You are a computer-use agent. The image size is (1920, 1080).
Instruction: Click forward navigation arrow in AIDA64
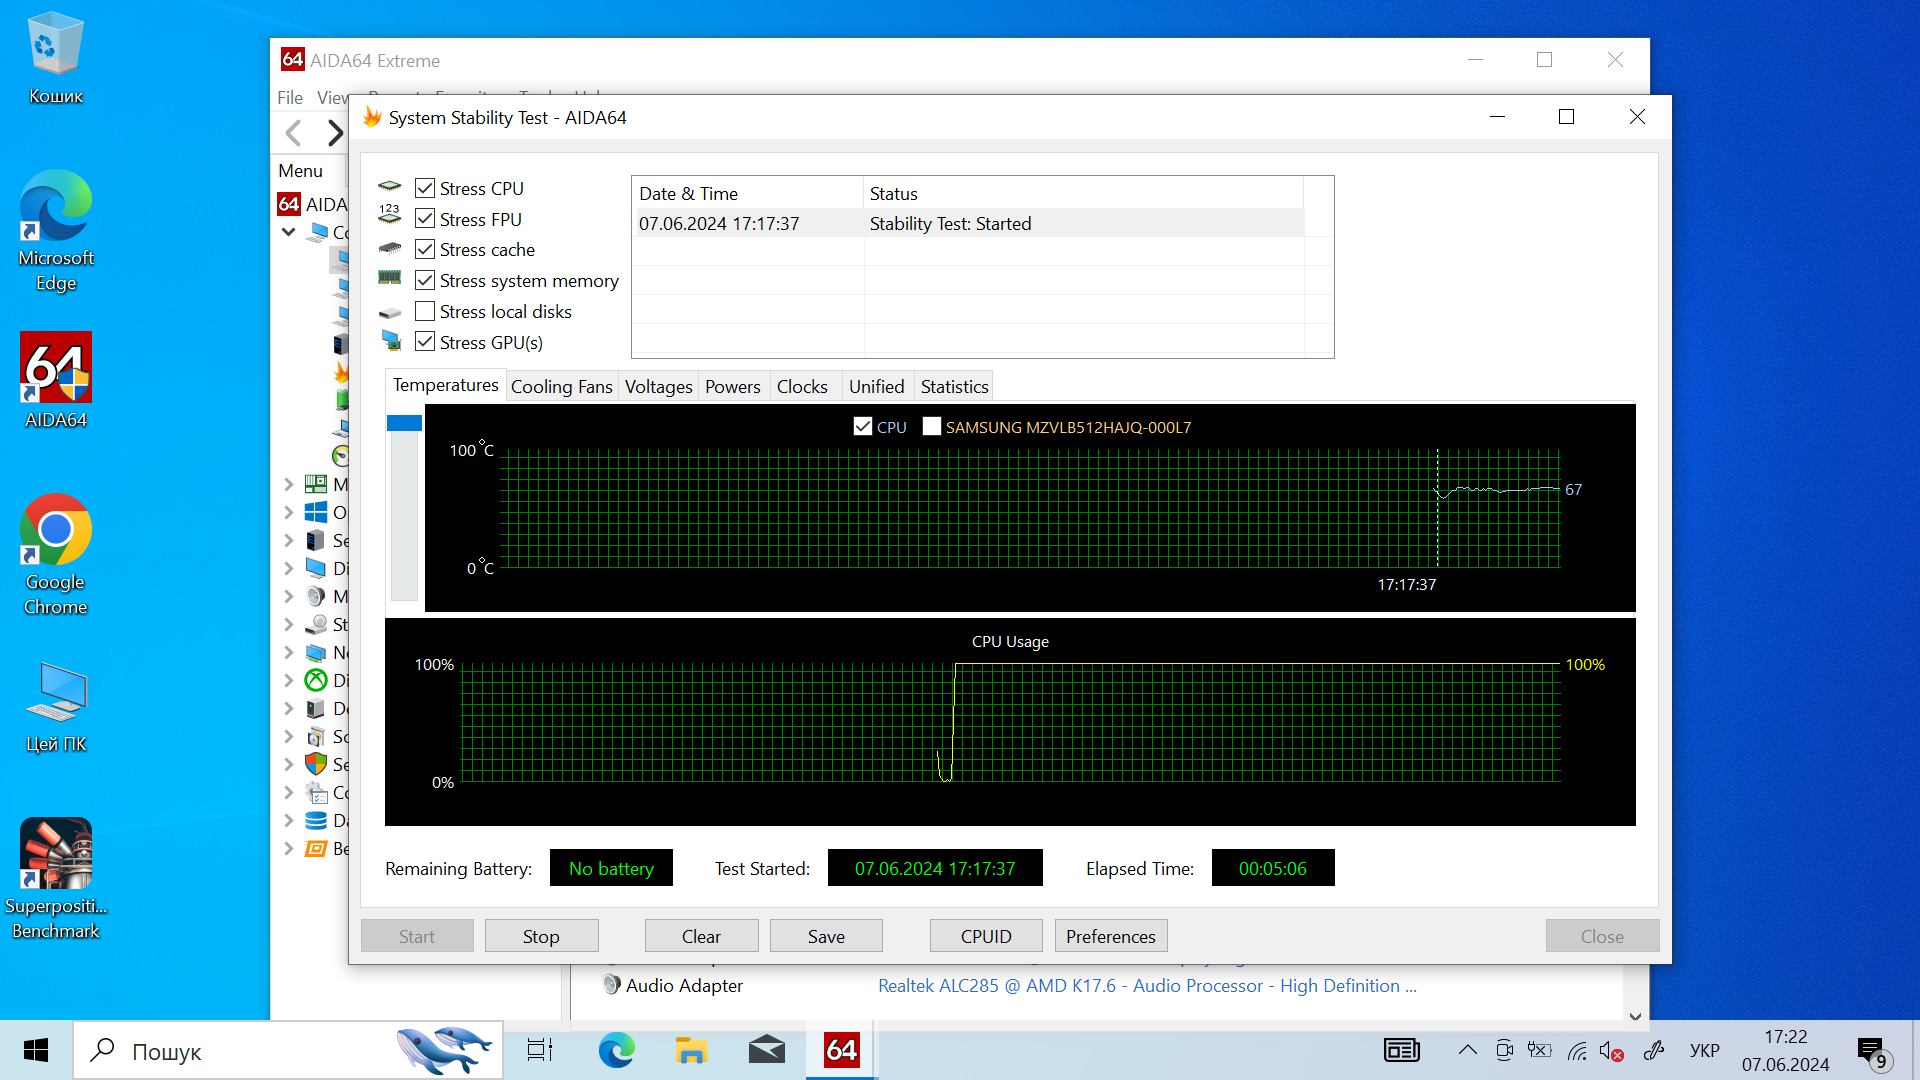(x=335, y=133)
